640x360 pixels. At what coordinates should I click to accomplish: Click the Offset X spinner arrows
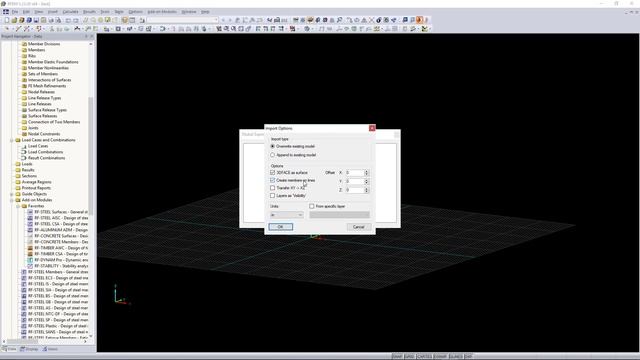click(366, 173)
